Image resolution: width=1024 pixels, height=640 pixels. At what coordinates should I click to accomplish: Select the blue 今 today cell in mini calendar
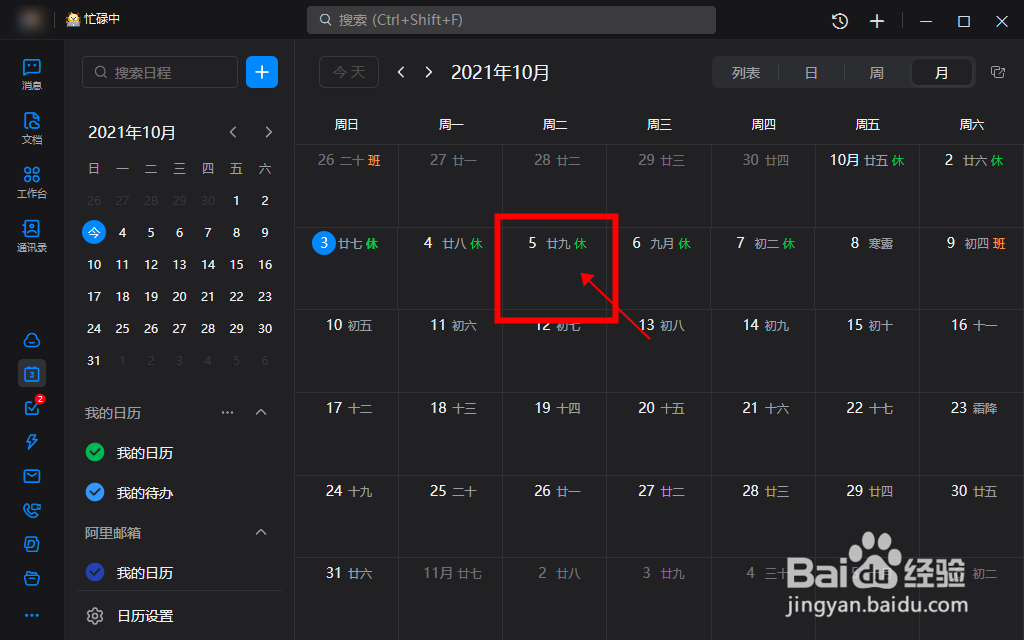[94, 232]
